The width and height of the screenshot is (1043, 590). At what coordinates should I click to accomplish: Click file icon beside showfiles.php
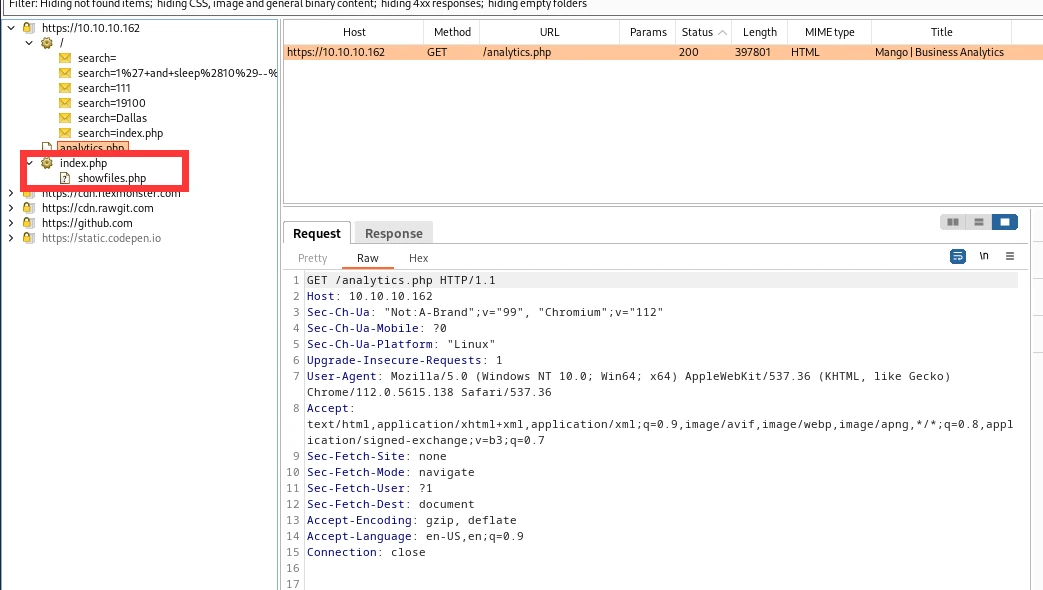[x=65, y=178]
